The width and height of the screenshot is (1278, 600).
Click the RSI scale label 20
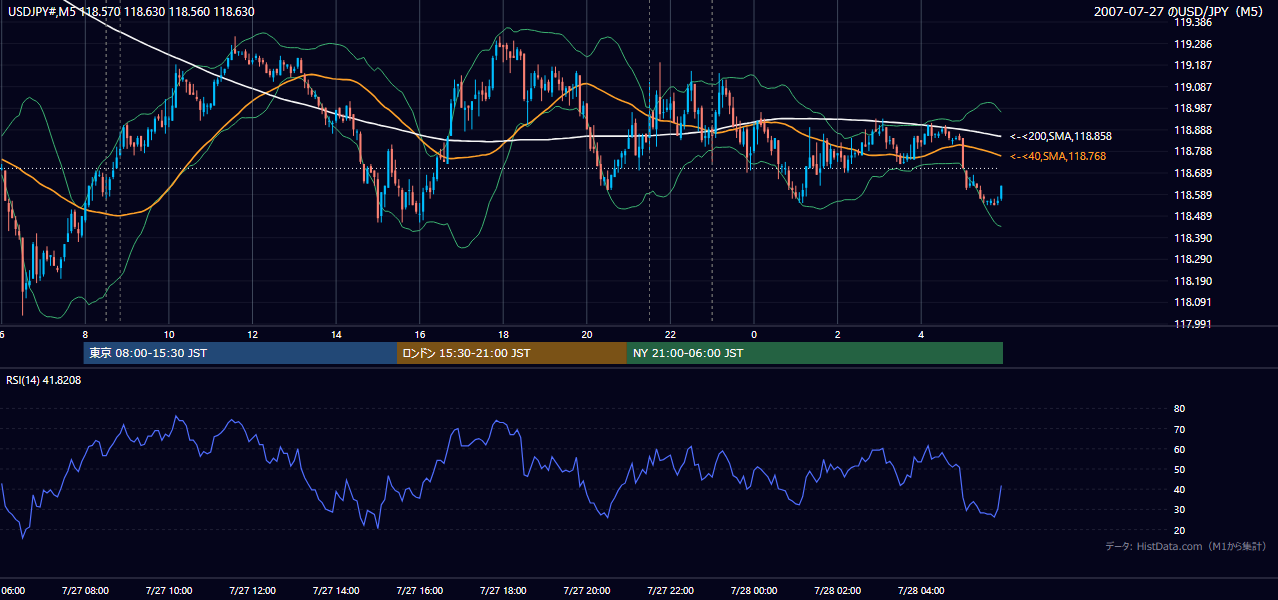tap(1180, 530)
